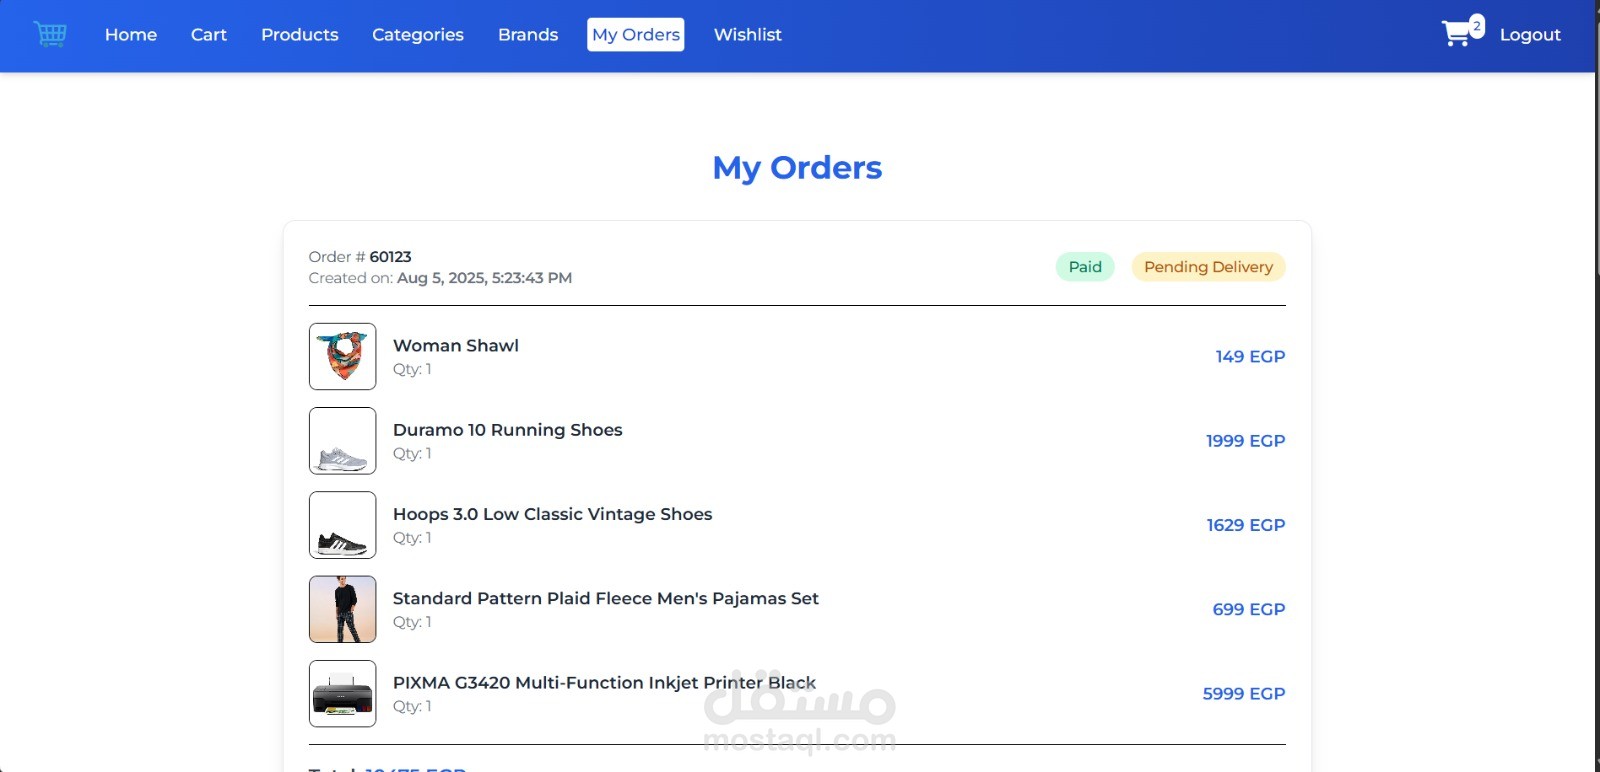The width and height of the screenshot is (1600, 772).
Task: Click the Duramo 10 Running Shoes name
Action: [x=508, y=430]
